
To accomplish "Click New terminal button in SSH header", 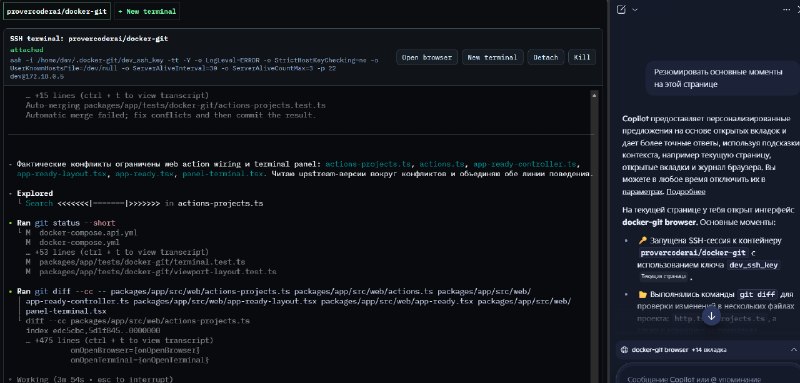I will [x=492, y=58].
